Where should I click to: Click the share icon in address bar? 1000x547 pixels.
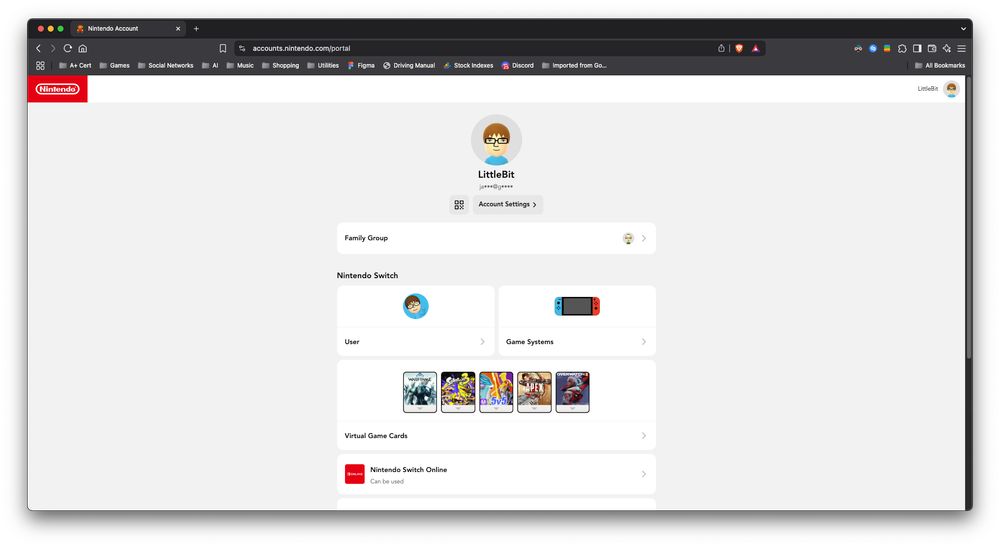pyautogui.click(x=721, y=48)
